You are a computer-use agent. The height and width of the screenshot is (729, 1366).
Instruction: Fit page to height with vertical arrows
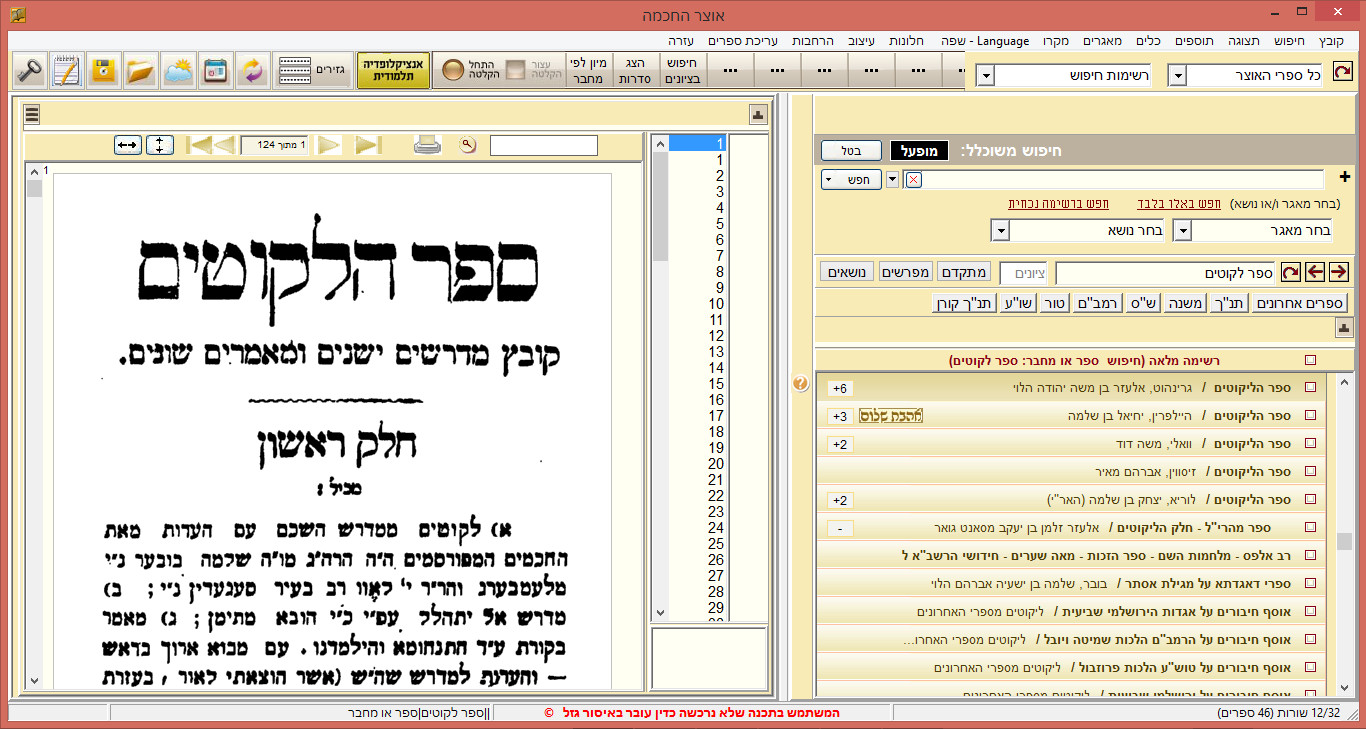[x=160, y=145]
